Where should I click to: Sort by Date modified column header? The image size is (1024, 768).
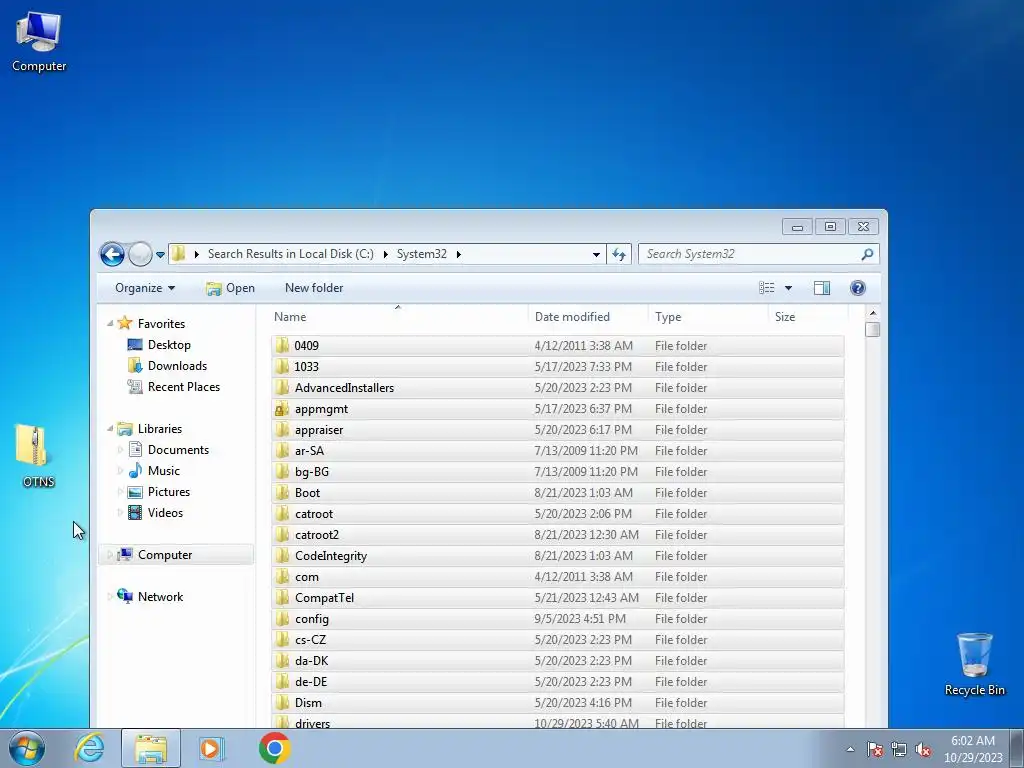(x=588, y=317)
